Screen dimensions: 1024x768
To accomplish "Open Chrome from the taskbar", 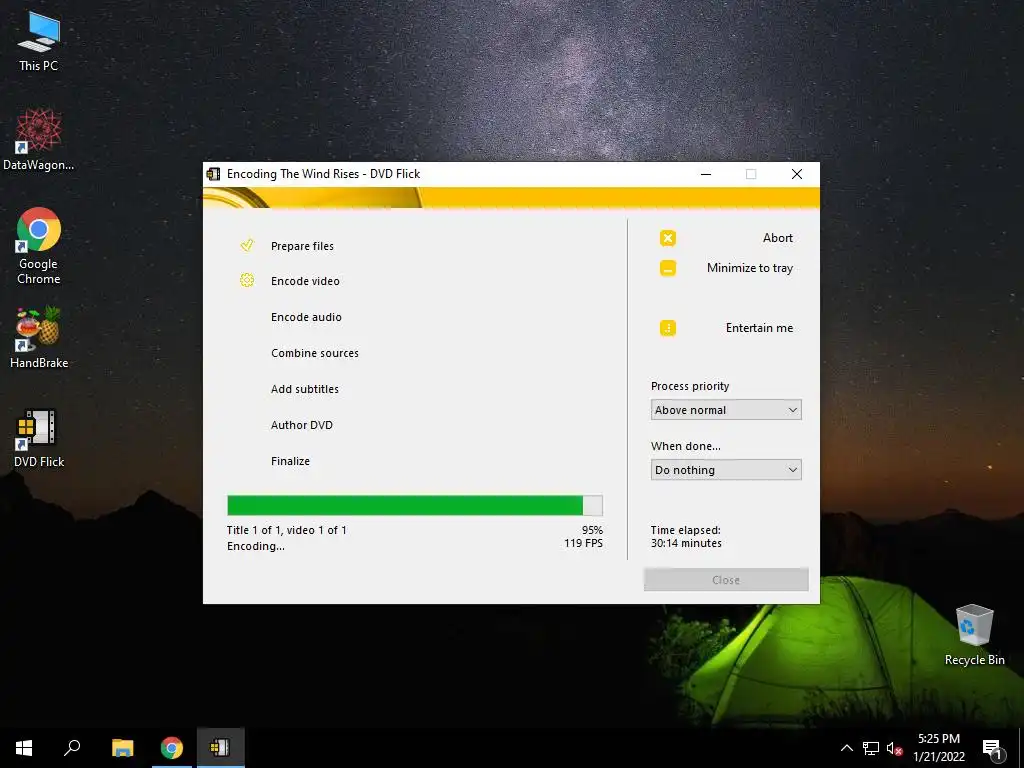I will tap(172, 748).
